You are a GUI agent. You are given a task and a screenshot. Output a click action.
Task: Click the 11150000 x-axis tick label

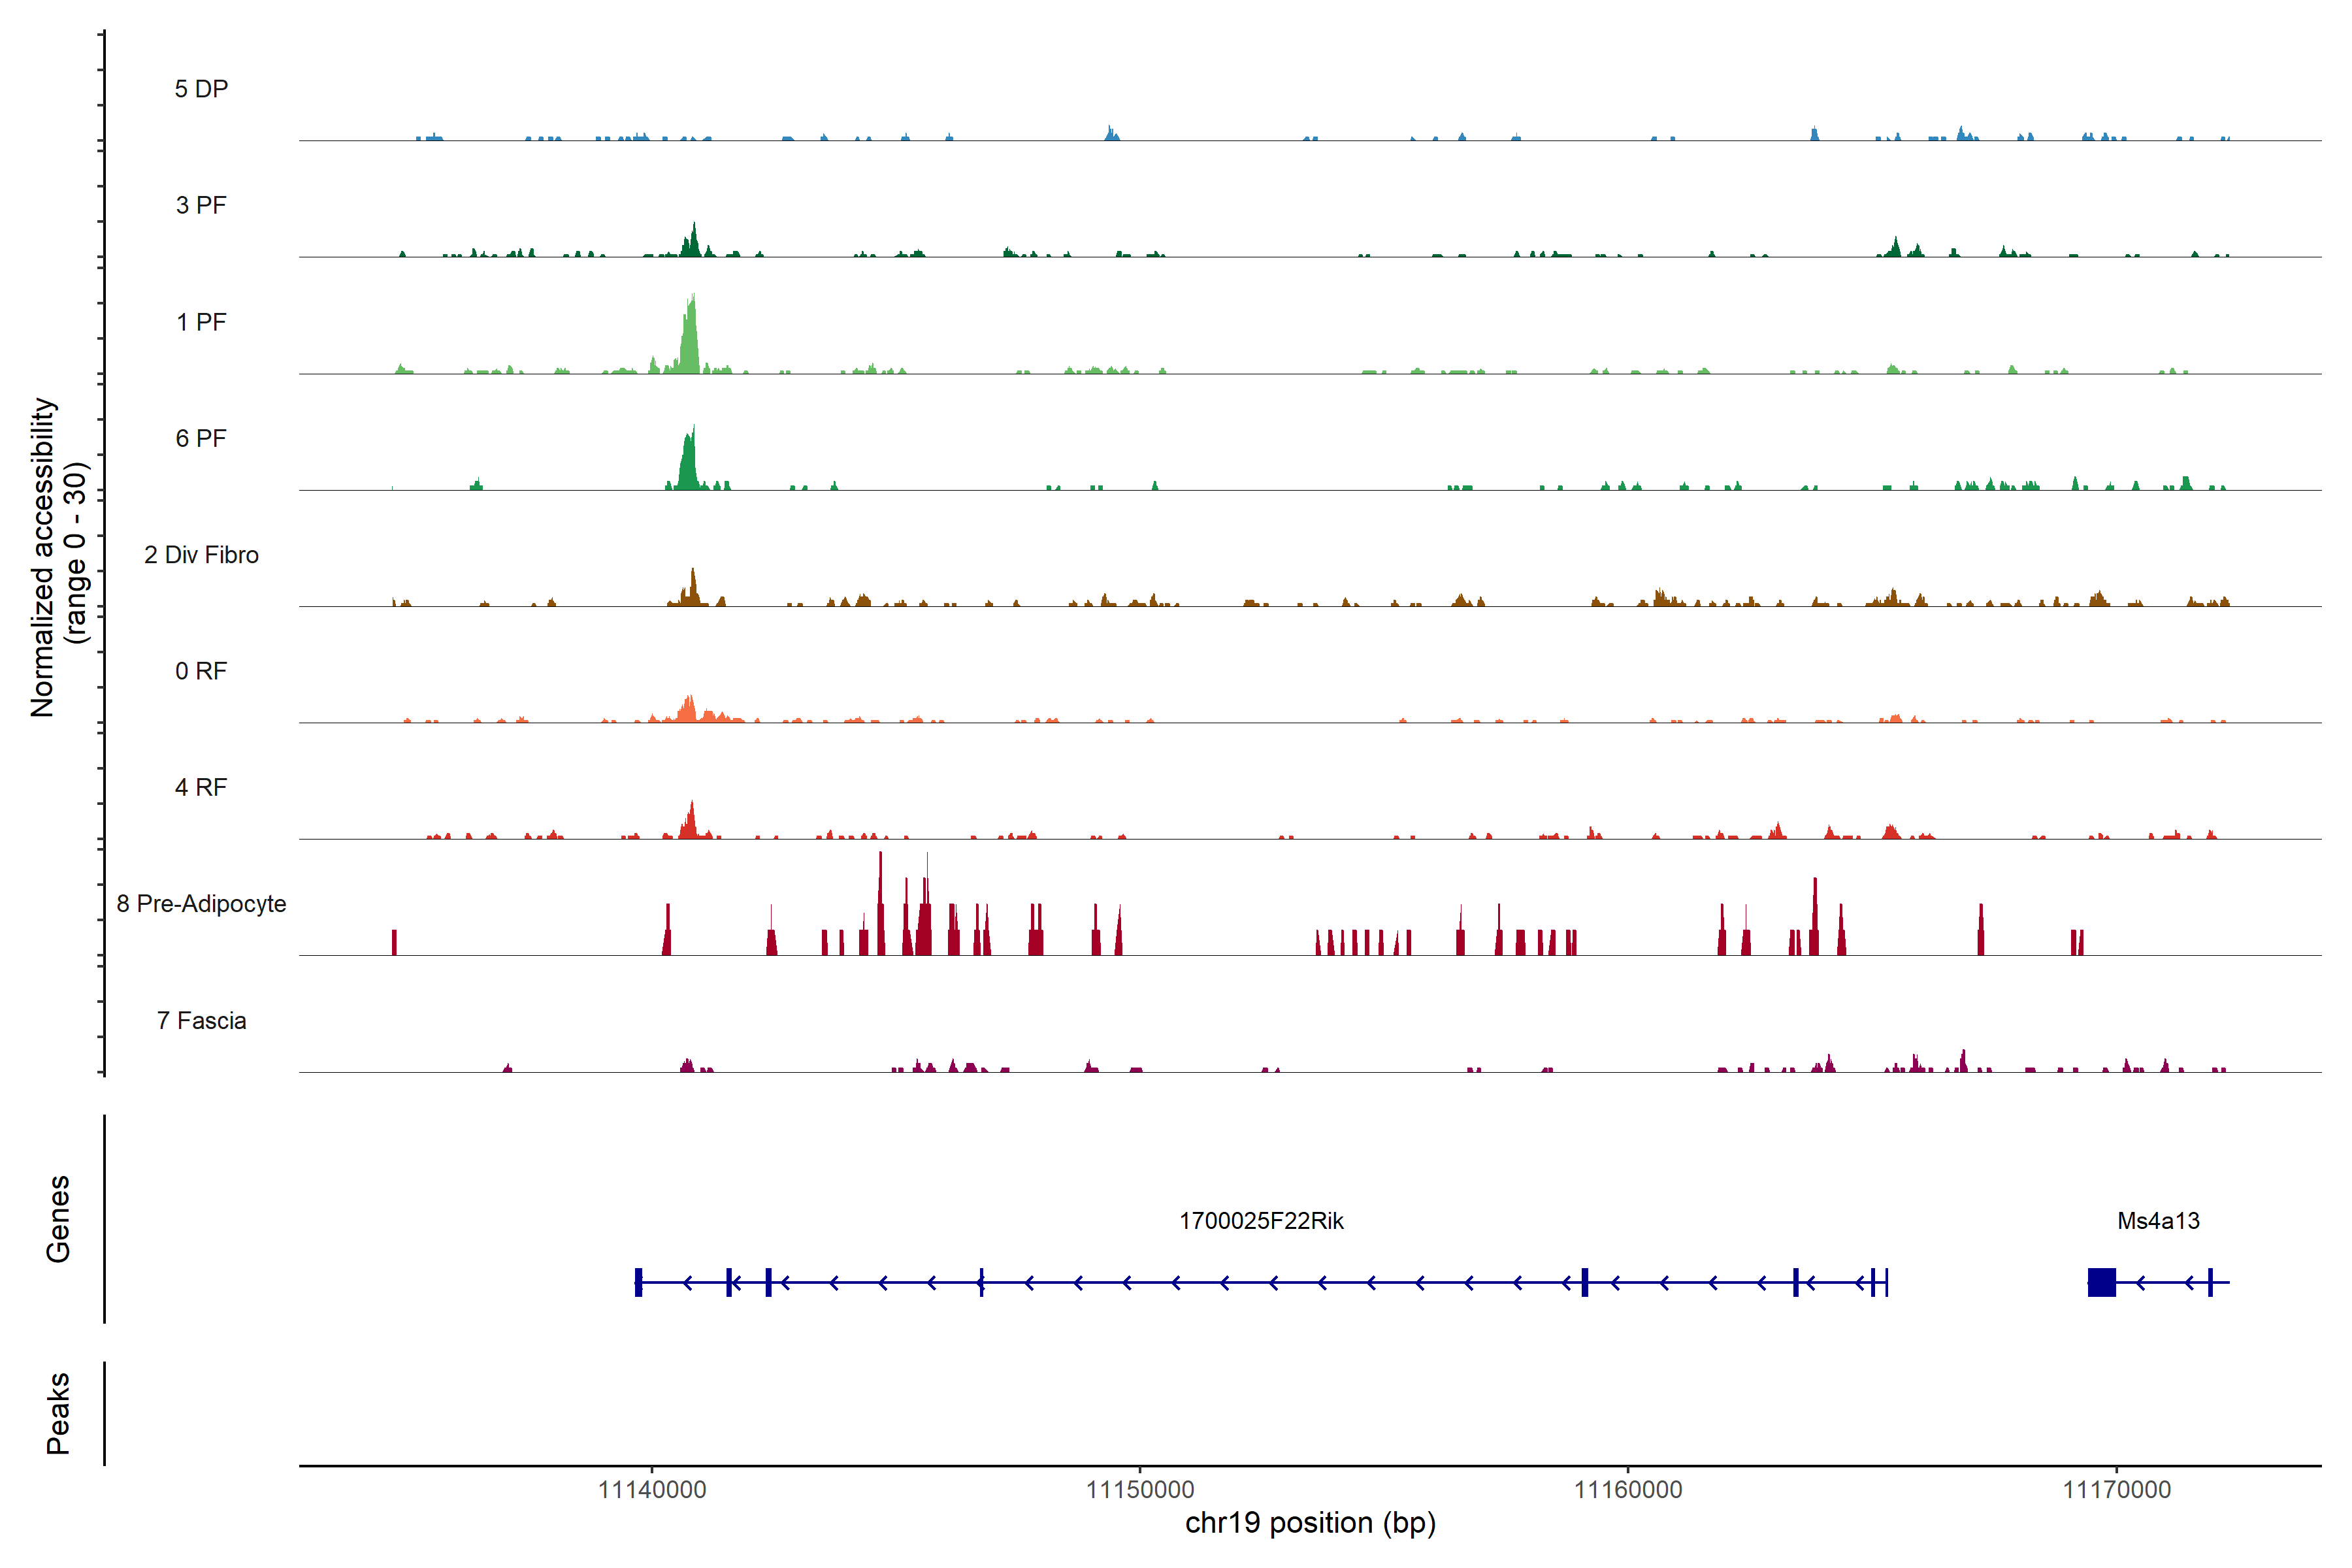click(1140, 1490)
